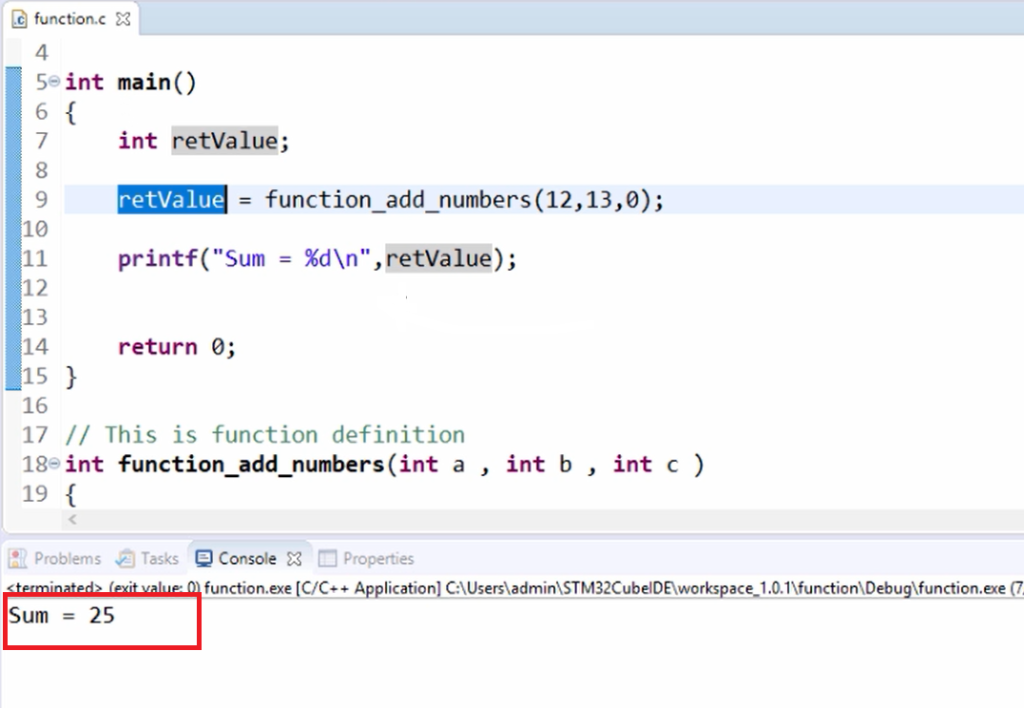The width and height of the screenshot is (1024, 708).
Task: Click the return 0; statement
Action: pyautogui.click(x=177, y=347)
